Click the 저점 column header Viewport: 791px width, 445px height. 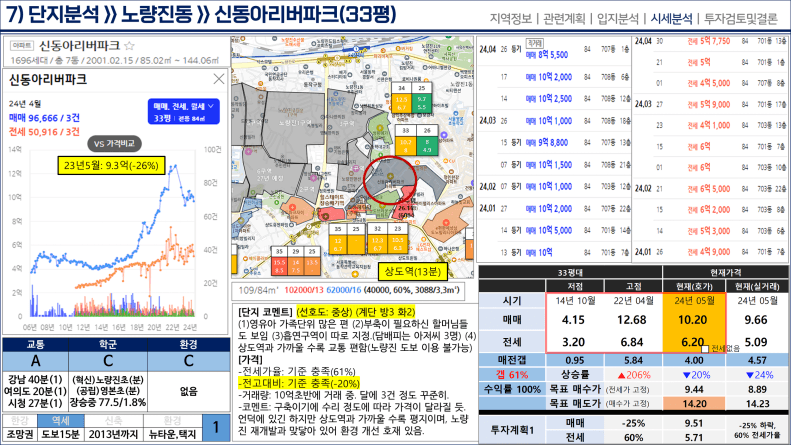[x=575, y=286]
